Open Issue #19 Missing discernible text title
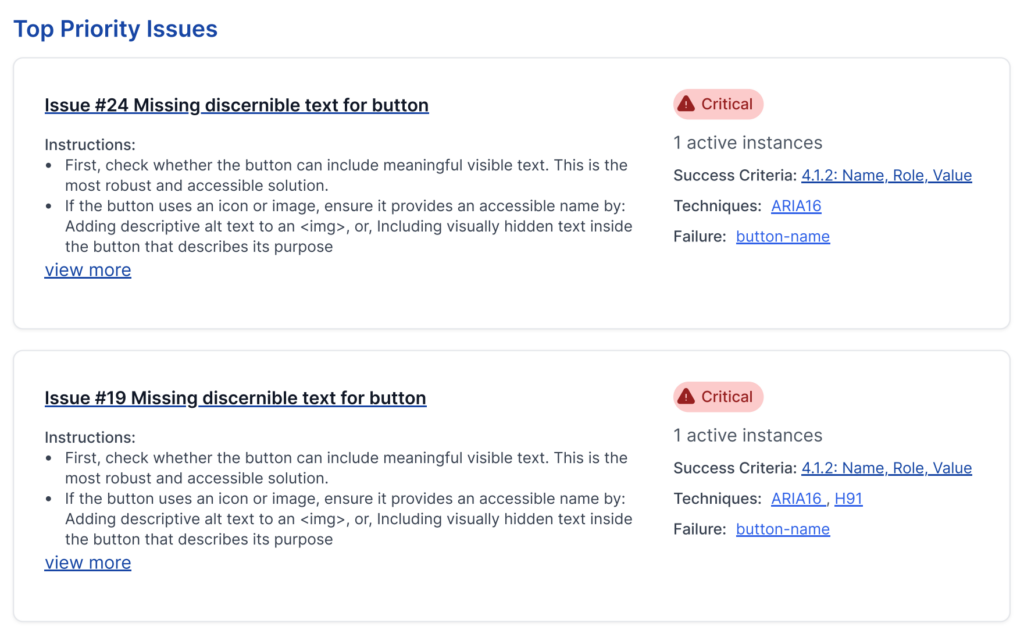1024x637 pixels. point(235,398)
